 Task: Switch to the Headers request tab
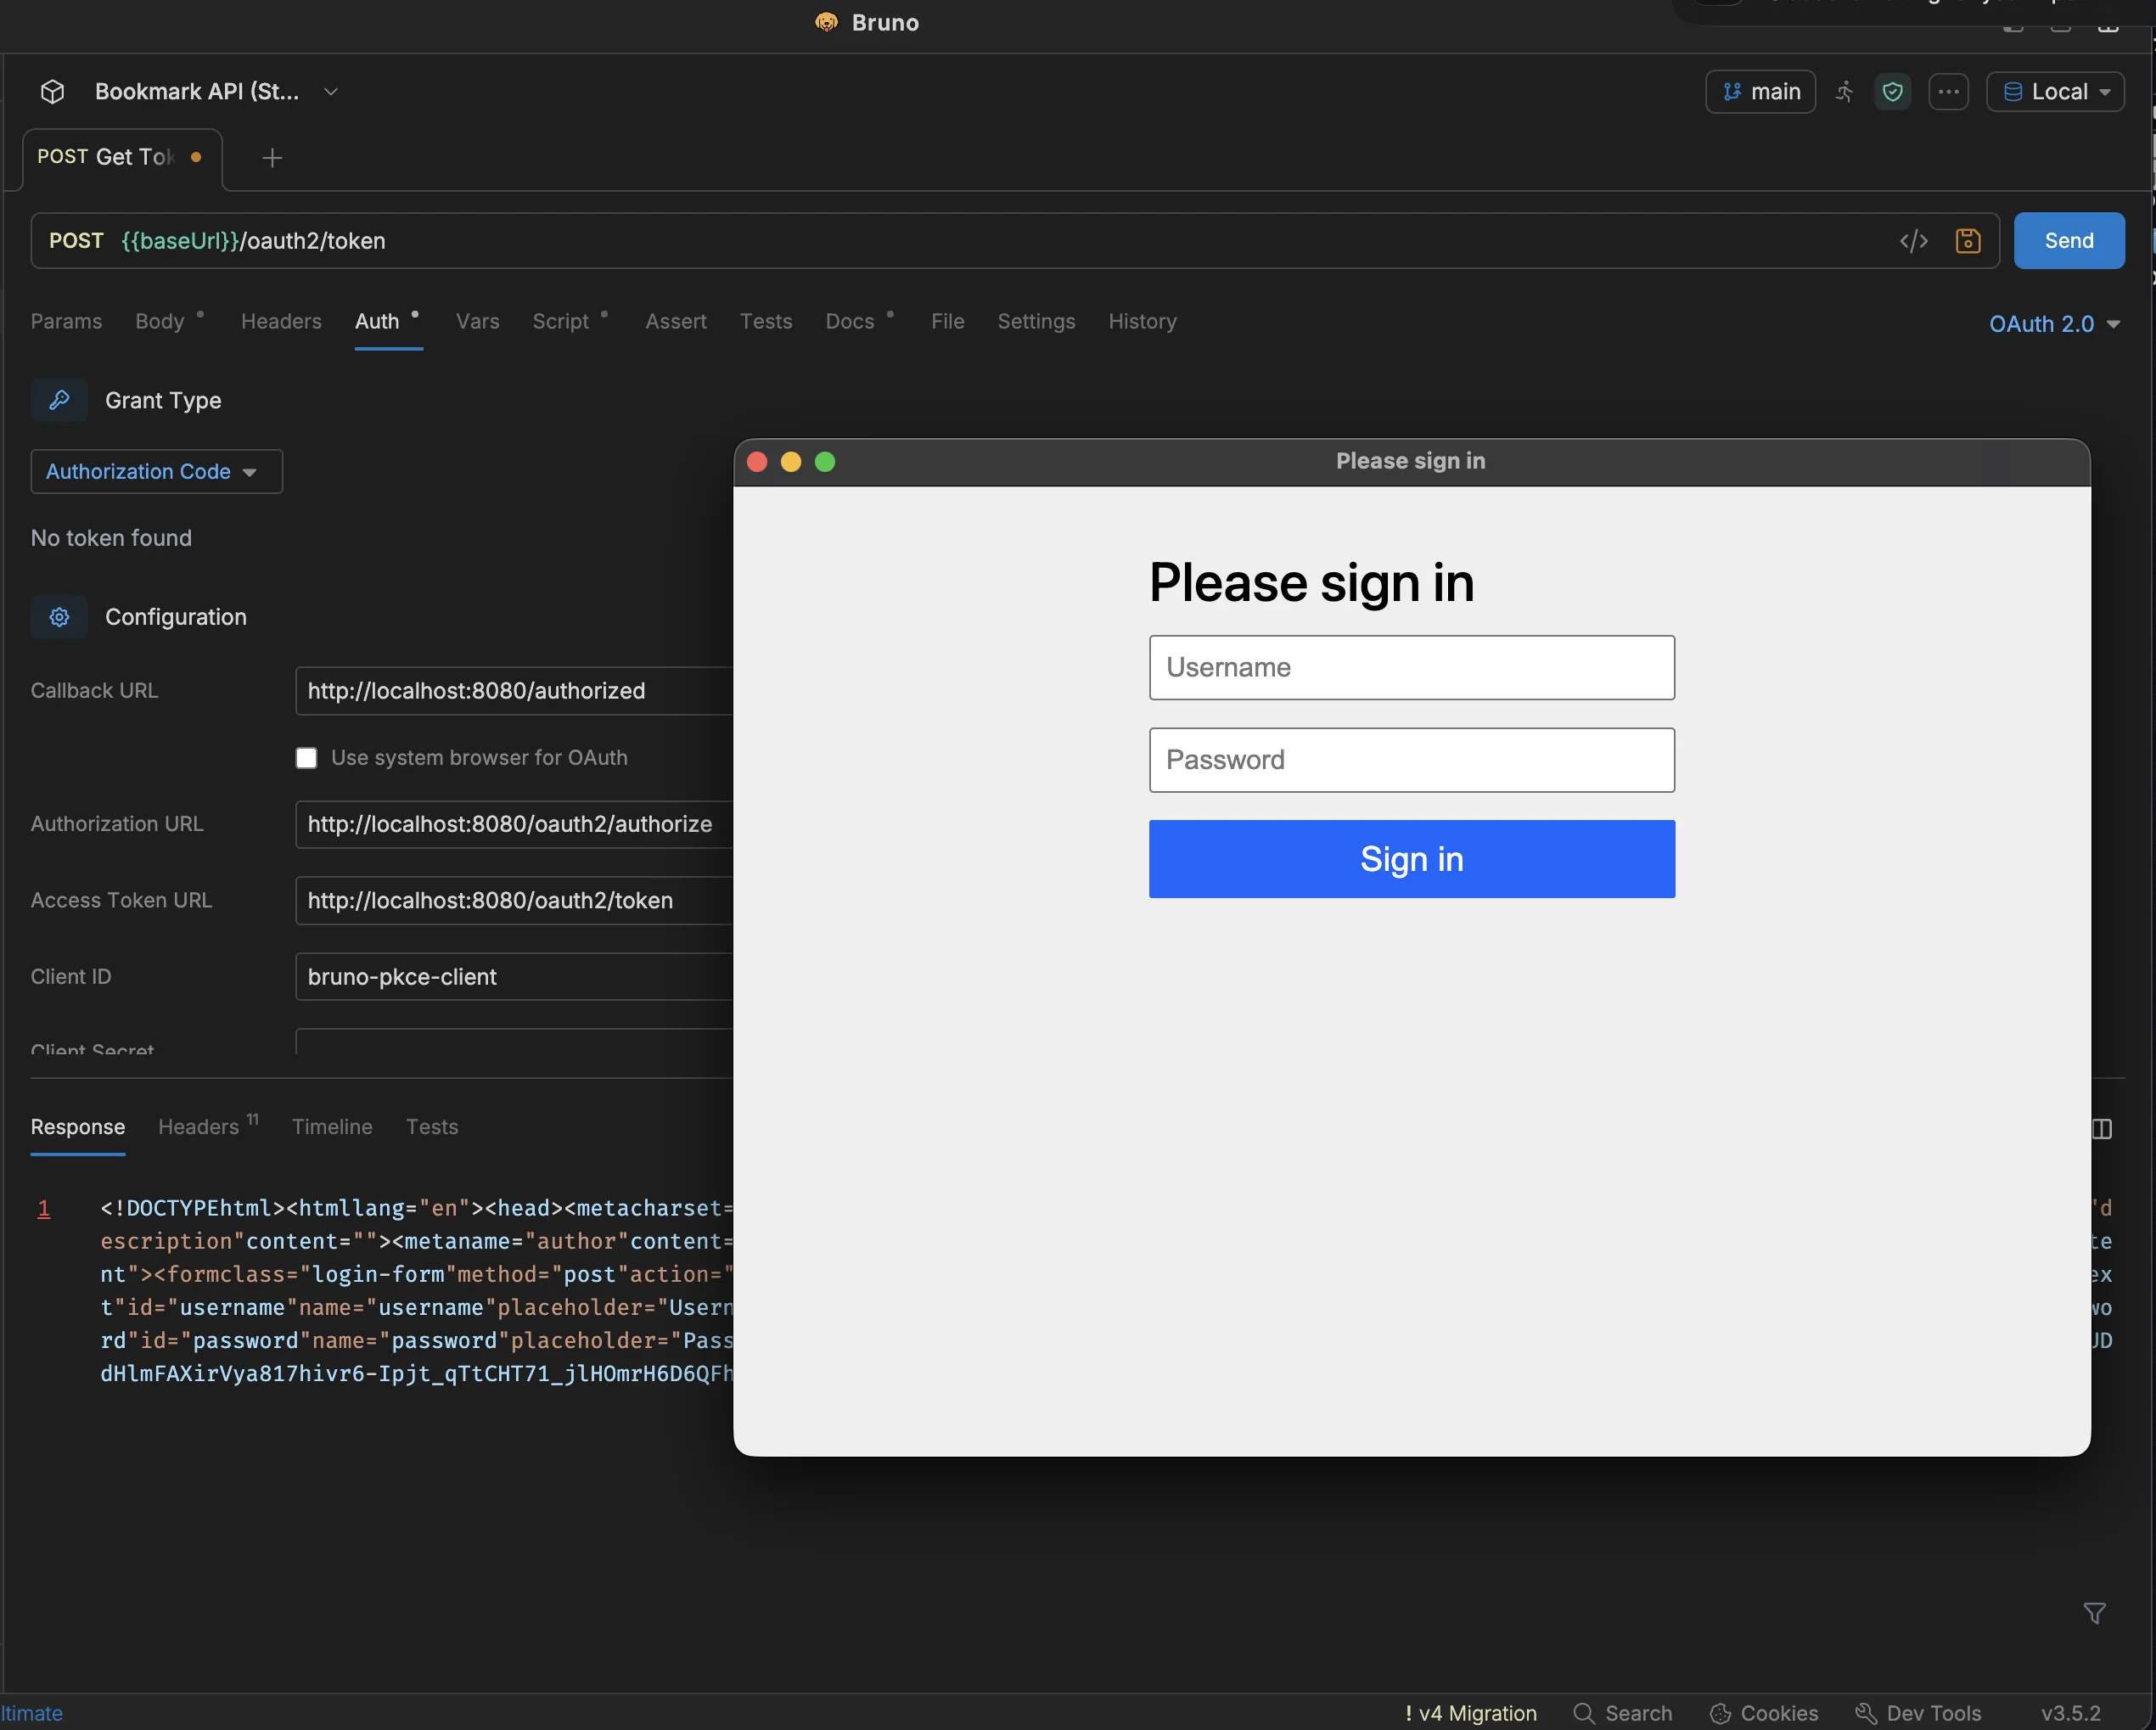(x=281, y=321)
